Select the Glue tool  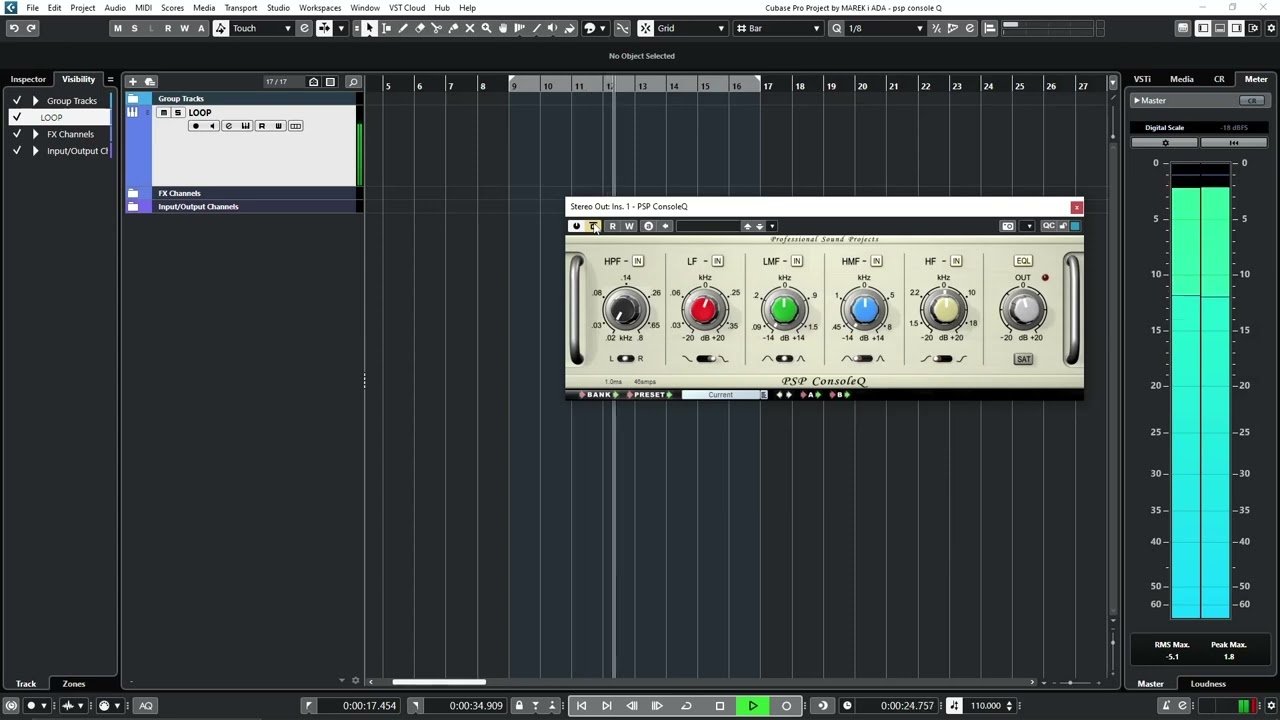pos(453,28)
